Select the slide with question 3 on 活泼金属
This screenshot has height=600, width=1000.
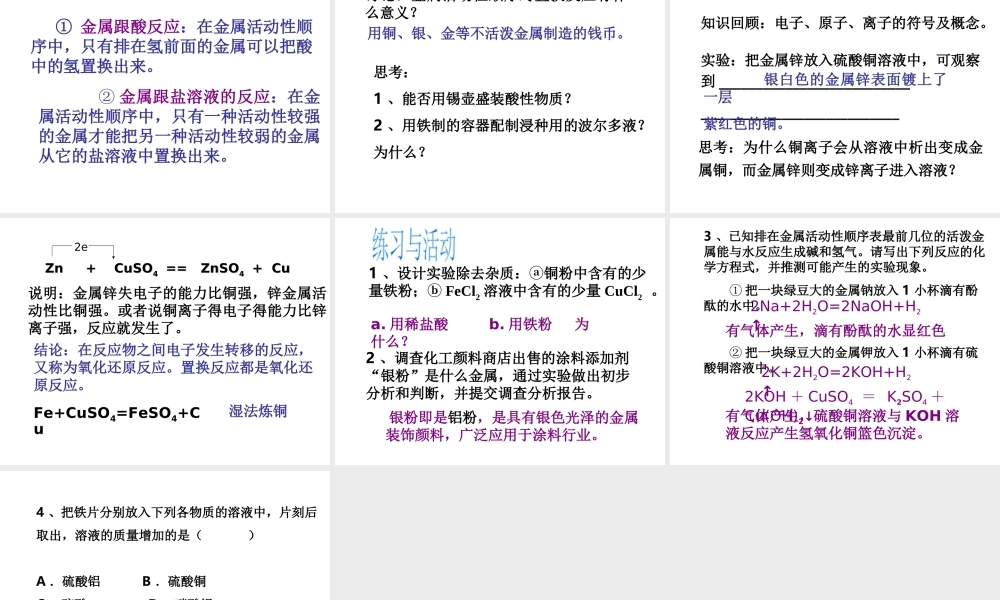coord(835,341)
